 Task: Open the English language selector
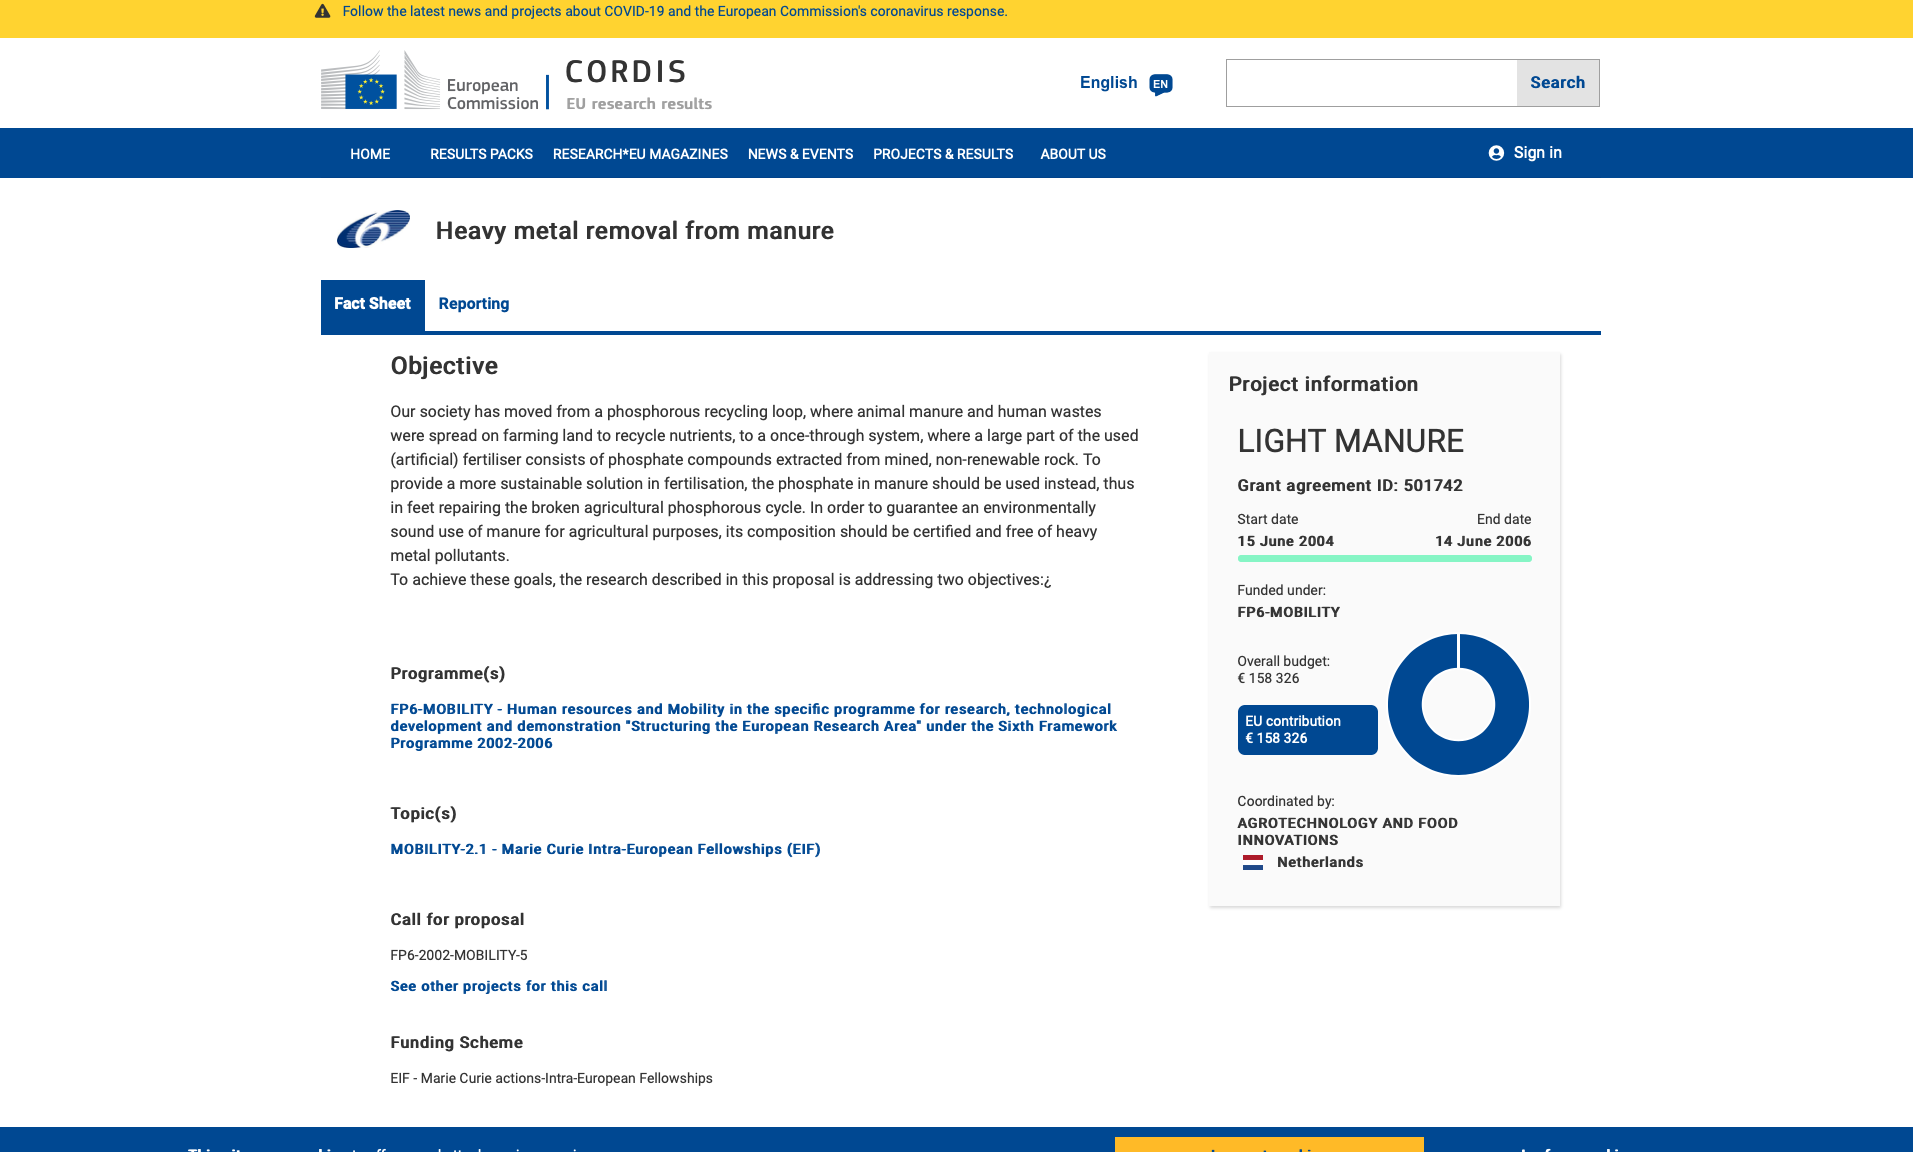click(1108, 83)
